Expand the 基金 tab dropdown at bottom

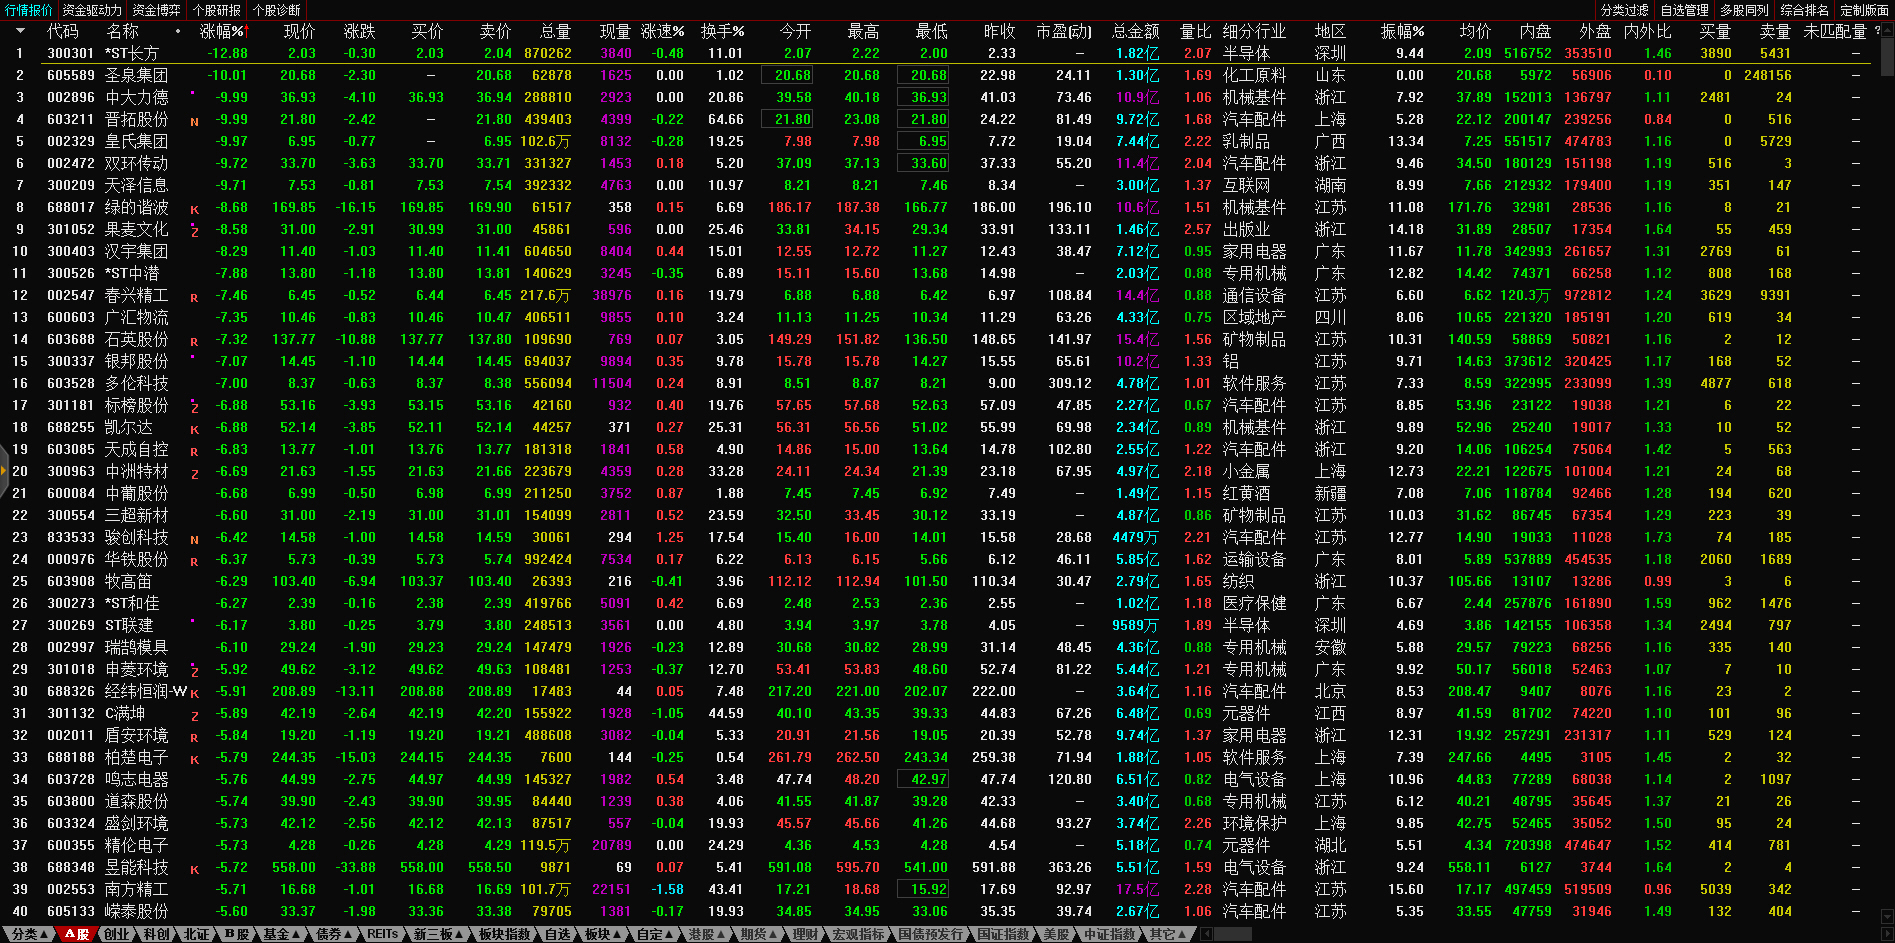(280, 934)
